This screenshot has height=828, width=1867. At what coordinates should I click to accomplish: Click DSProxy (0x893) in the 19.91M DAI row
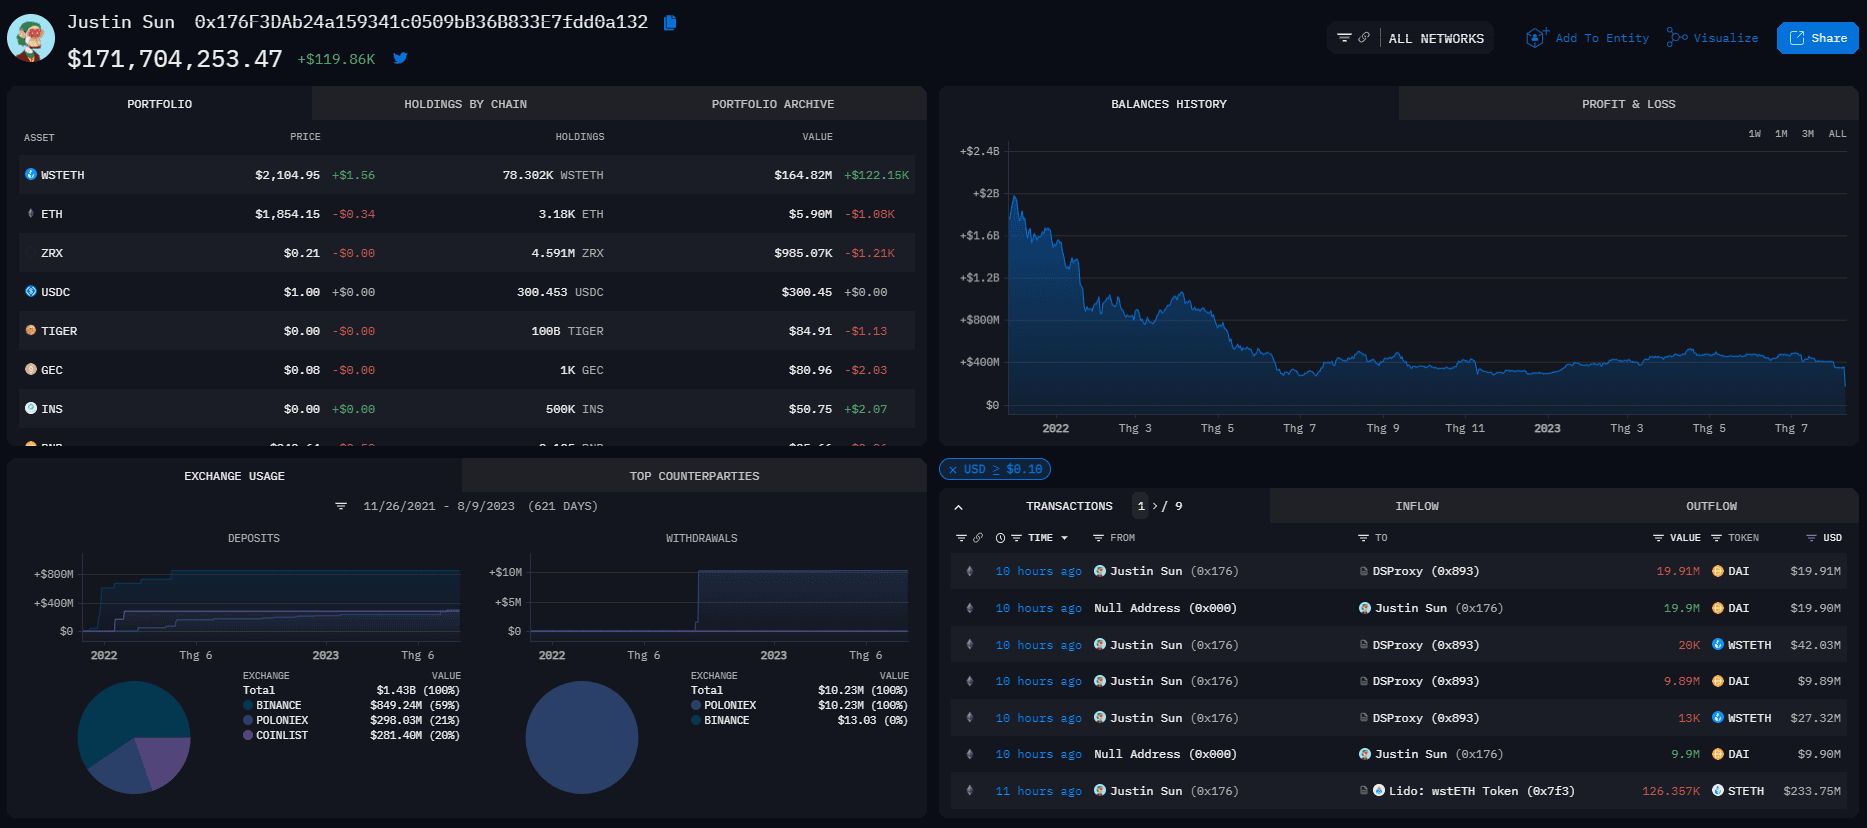click(x=1425, y=571)
